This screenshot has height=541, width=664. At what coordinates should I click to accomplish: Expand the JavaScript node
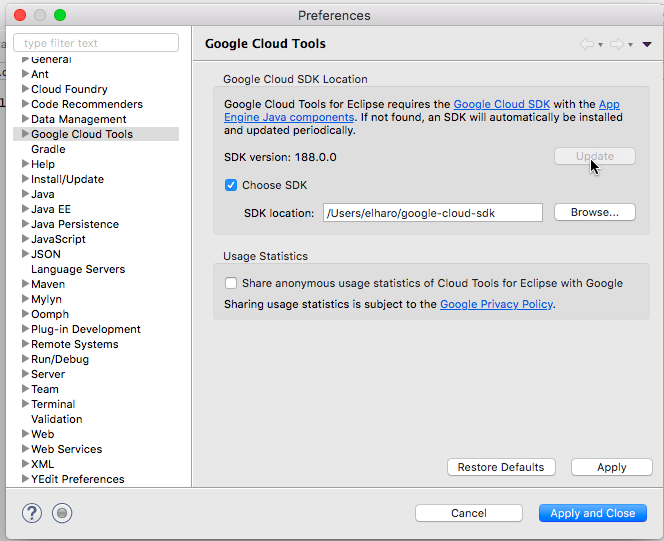click(25, 239)
